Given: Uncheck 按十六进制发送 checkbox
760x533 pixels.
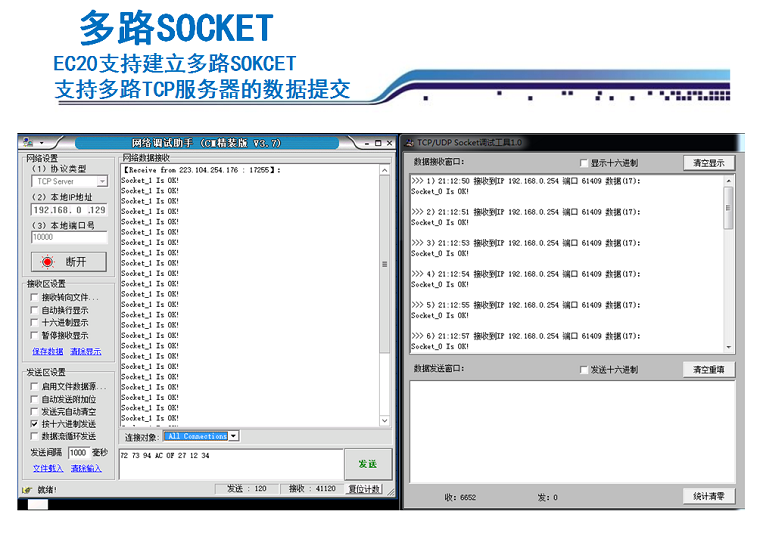Looking at the screenshot, I should click(34, 423).
